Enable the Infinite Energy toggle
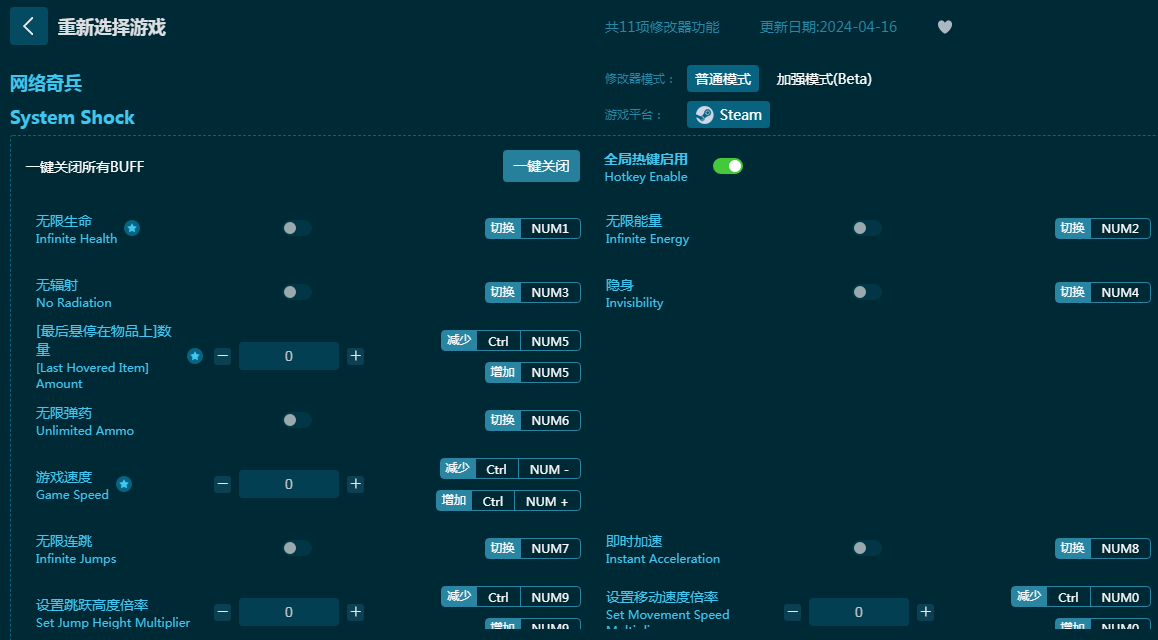The image size is (1158, 640). pyautogui.click(x=867, y=228)
